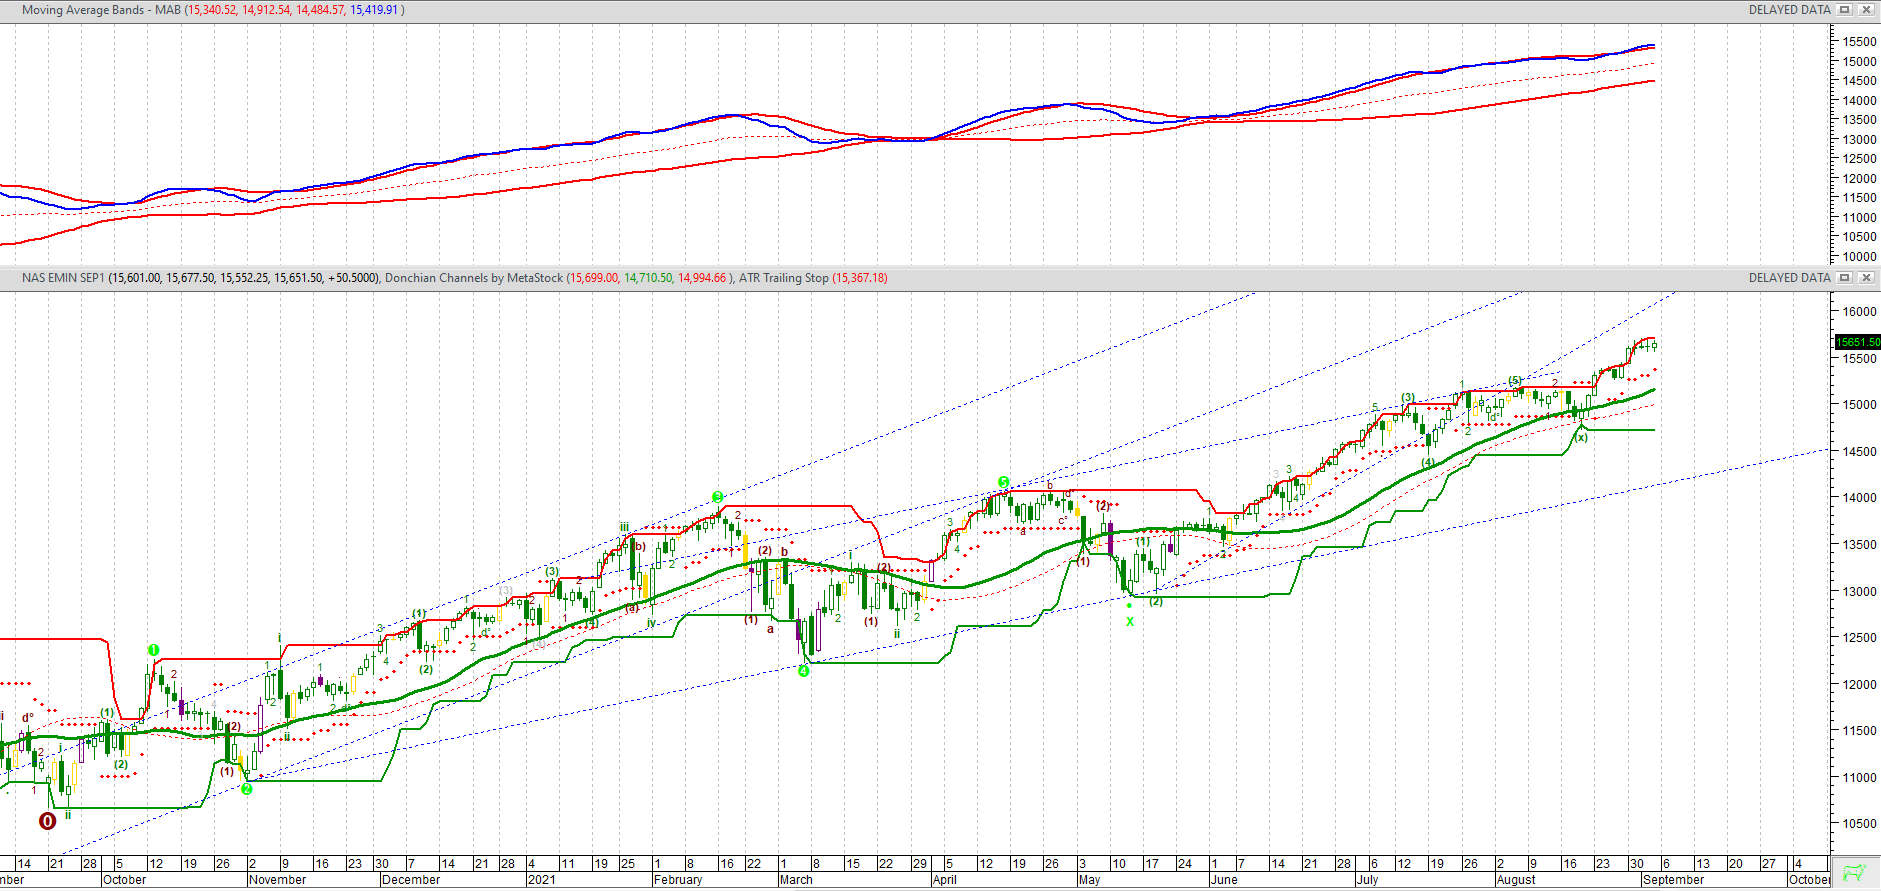Maximize the Moving Average Bands pane
Viewport: 1881px width, 891px height.
[1845, 10]
